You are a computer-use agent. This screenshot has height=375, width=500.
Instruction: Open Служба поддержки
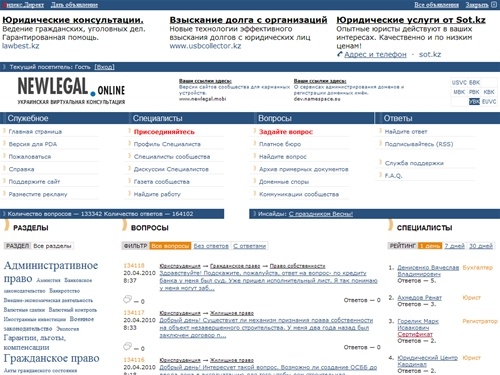(x=414, y=163)
